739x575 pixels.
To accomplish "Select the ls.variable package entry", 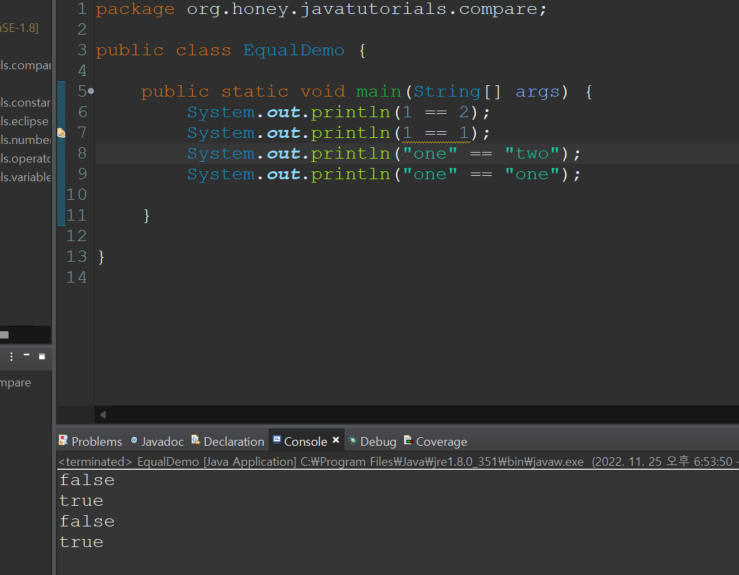I will 25,177.
